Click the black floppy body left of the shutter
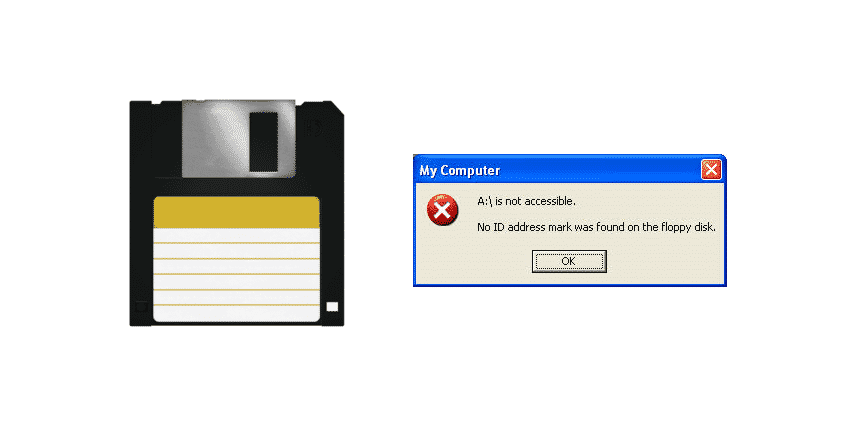Image resolution: width=845 pixels, height=423 pixels. click(155, 140)
